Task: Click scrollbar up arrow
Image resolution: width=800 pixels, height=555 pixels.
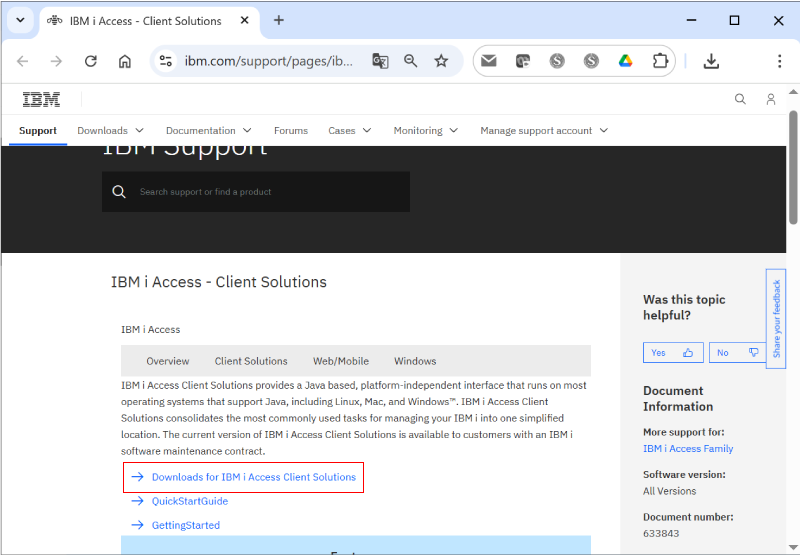Action: pos(793,92)
